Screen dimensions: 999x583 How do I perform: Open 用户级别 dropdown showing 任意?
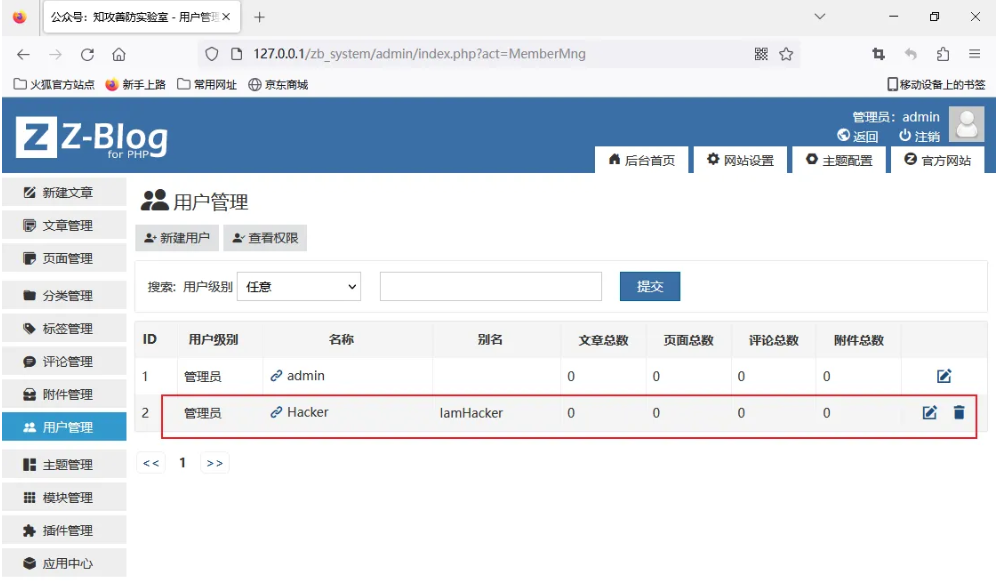pyautogui.click(x=299, y=287)
